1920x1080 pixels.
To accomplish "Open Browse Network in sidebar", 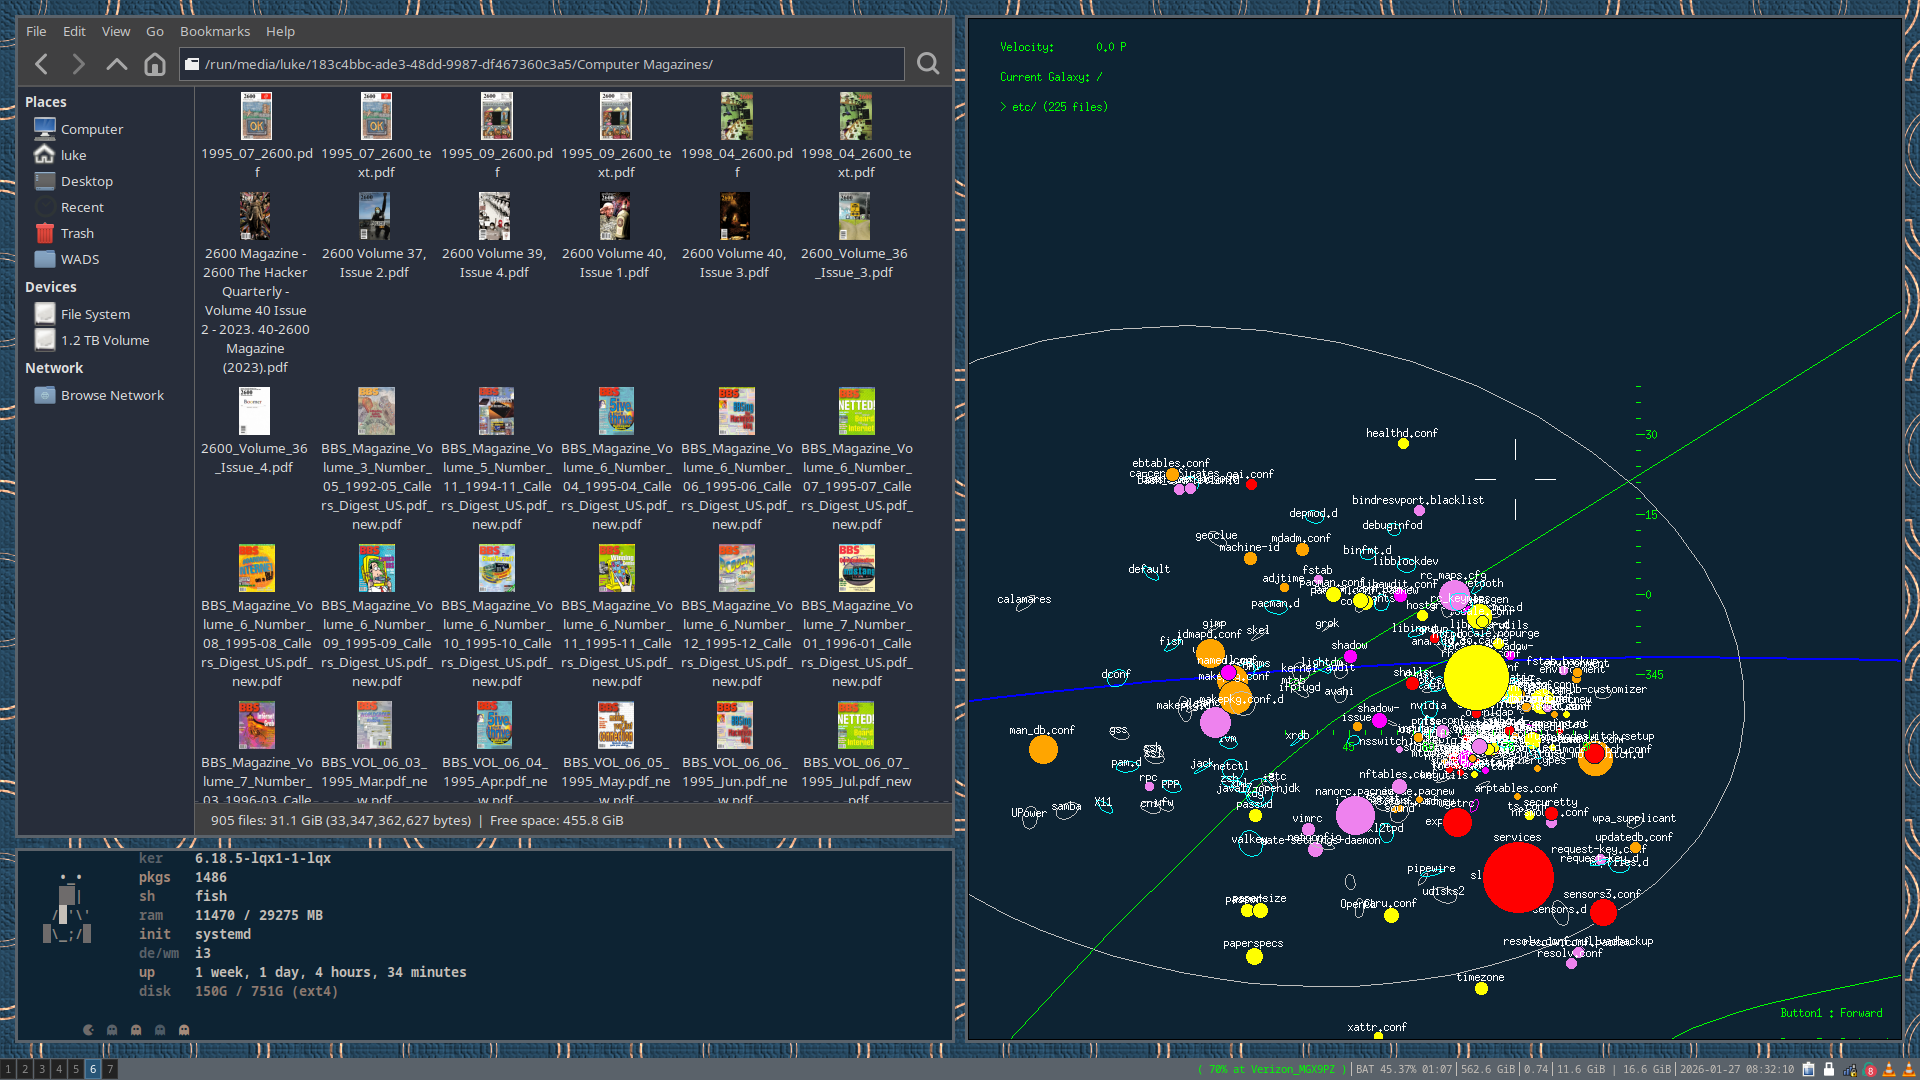I will pos(111,395).
